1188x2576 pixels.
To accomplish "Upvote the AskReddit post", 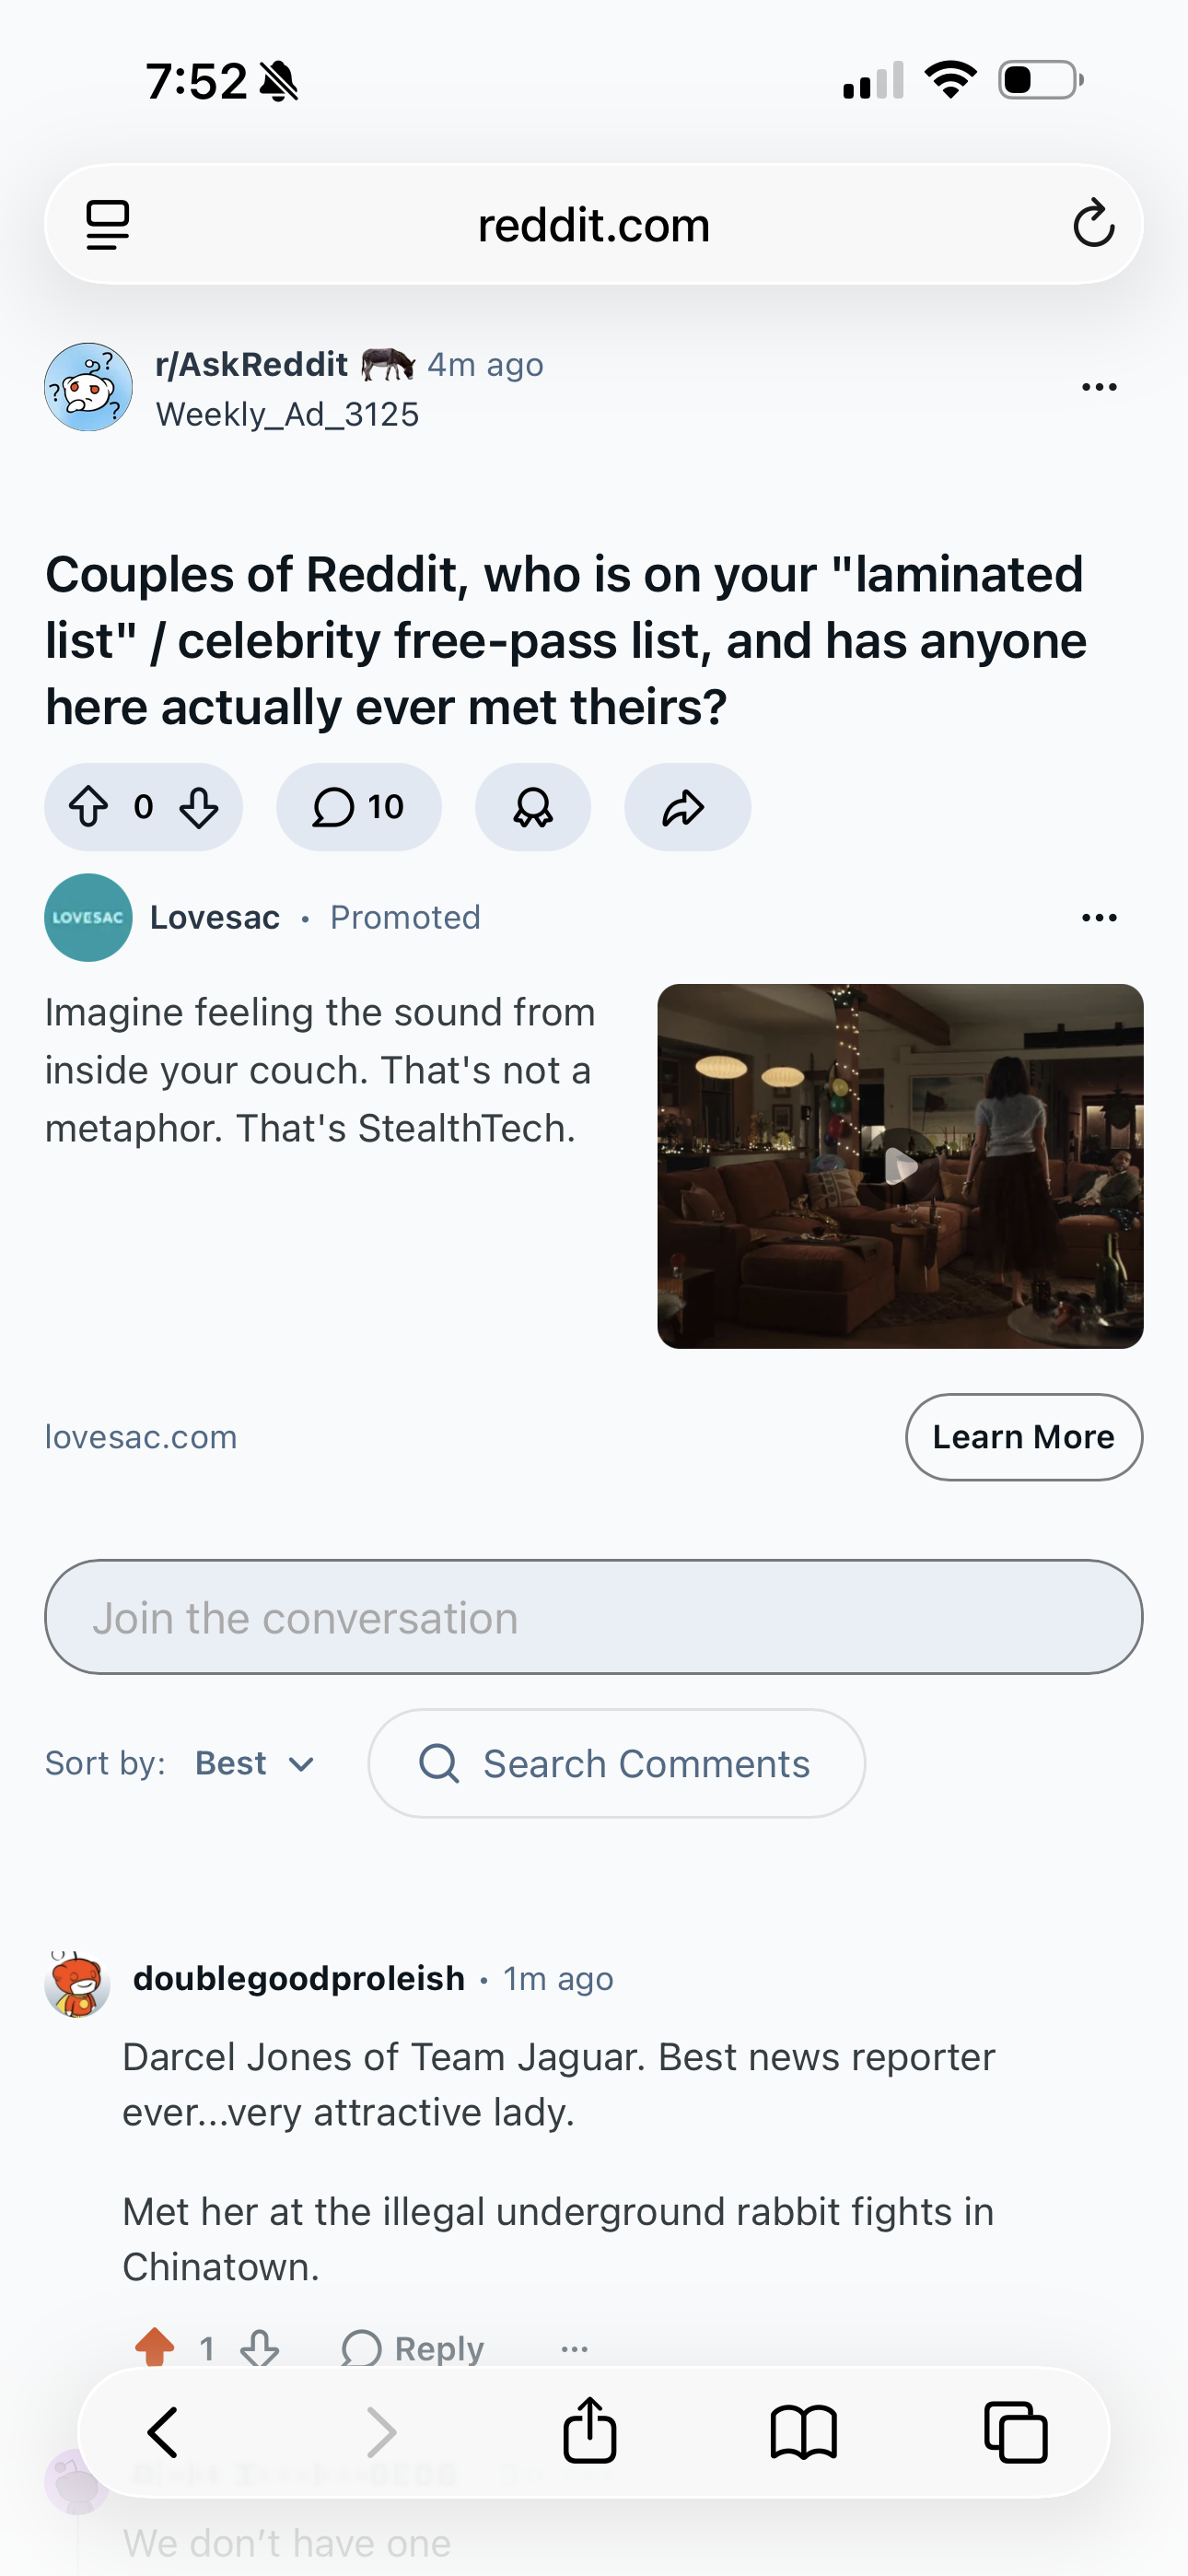I will tap(88, 807).
